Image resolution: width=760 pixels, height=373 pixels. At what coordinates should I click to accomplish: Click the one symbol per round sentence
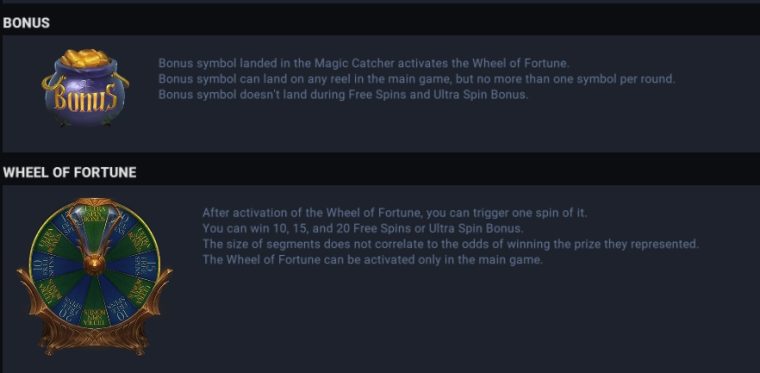click(416, 79)
